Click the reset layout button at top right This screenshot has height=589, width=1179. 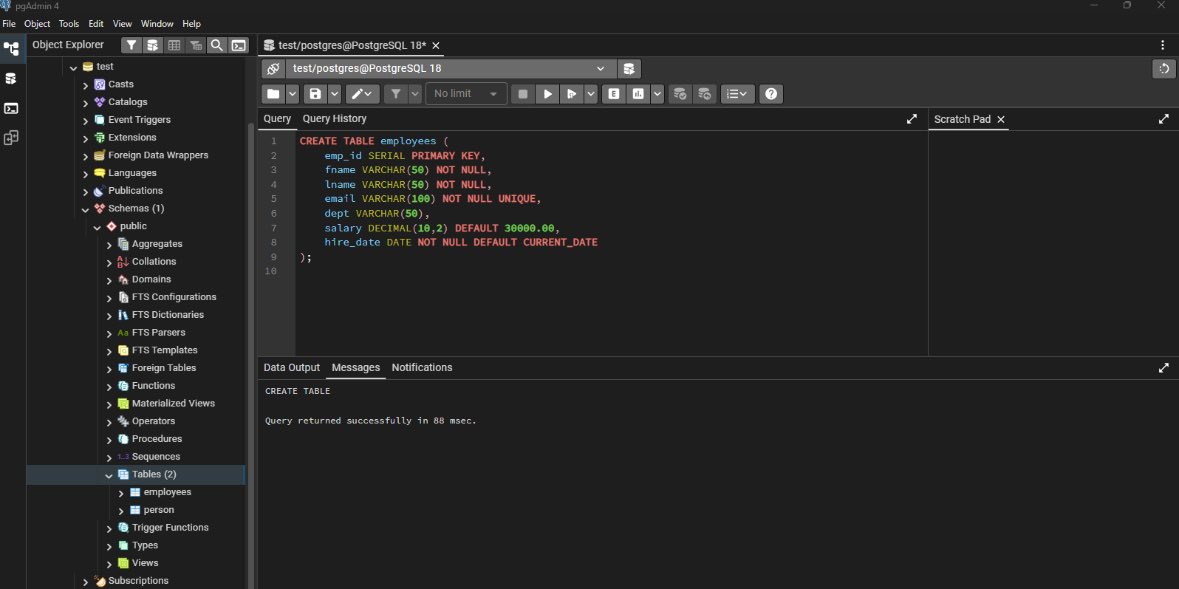coord(1164,68)
